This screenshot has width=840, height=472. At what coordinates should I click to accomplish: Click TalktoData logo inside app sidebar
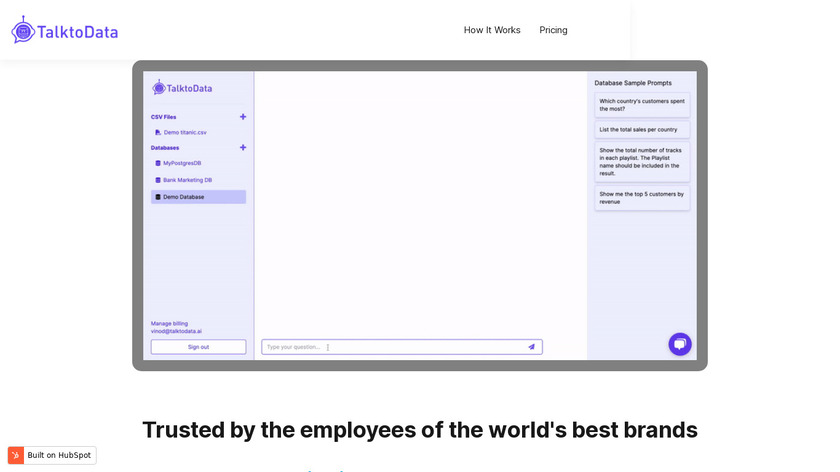(x=182, y=88)
